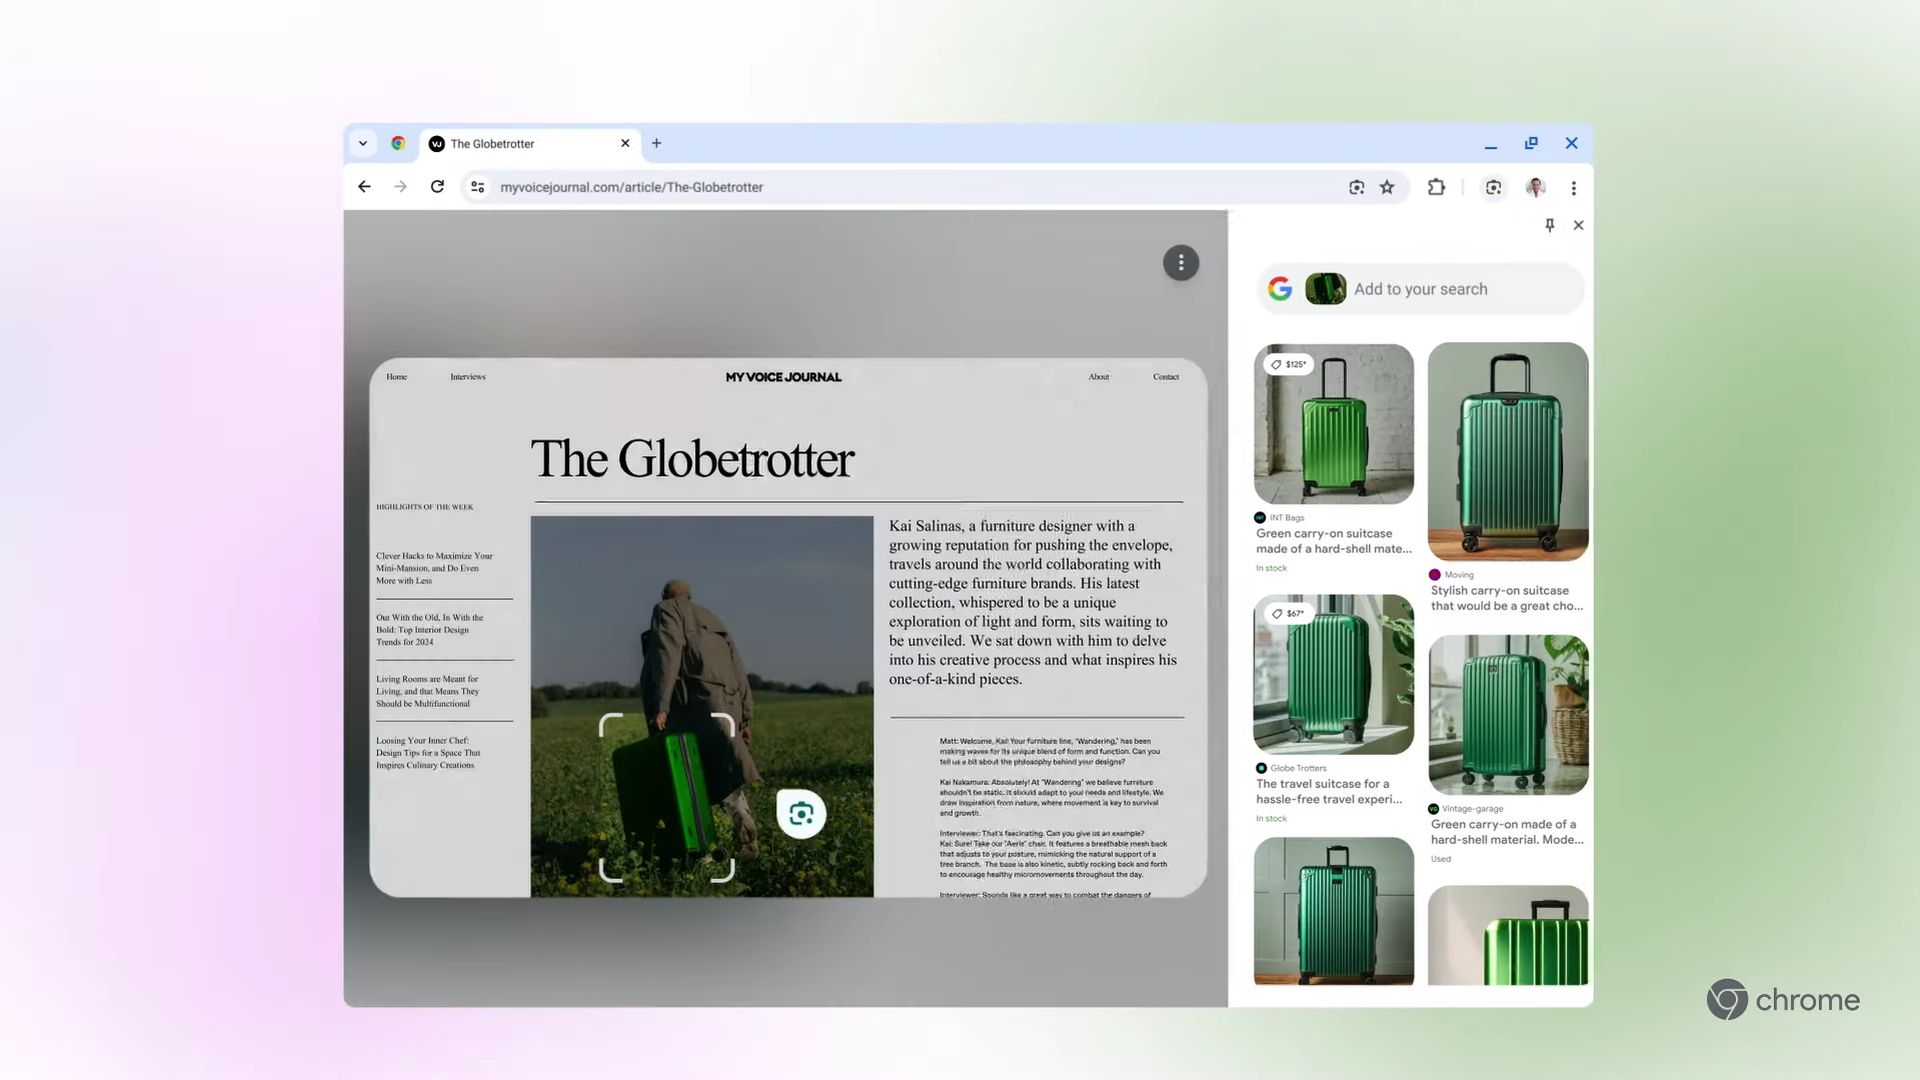Click the Contact navigation link
This screenshot has height=1080, width=1920.
(x=1166, y=376)
